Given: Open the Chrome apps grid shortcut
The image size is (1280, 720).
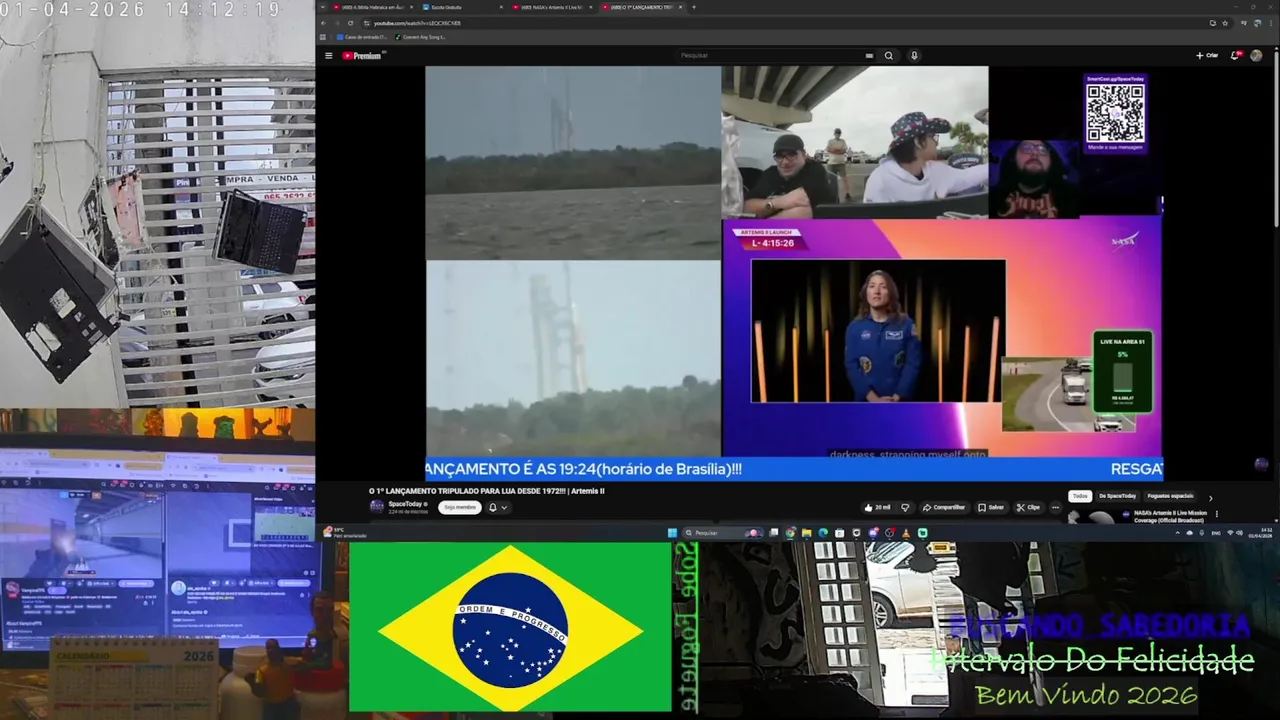Looking at the screenshot, I should click(x=323, y=37).
